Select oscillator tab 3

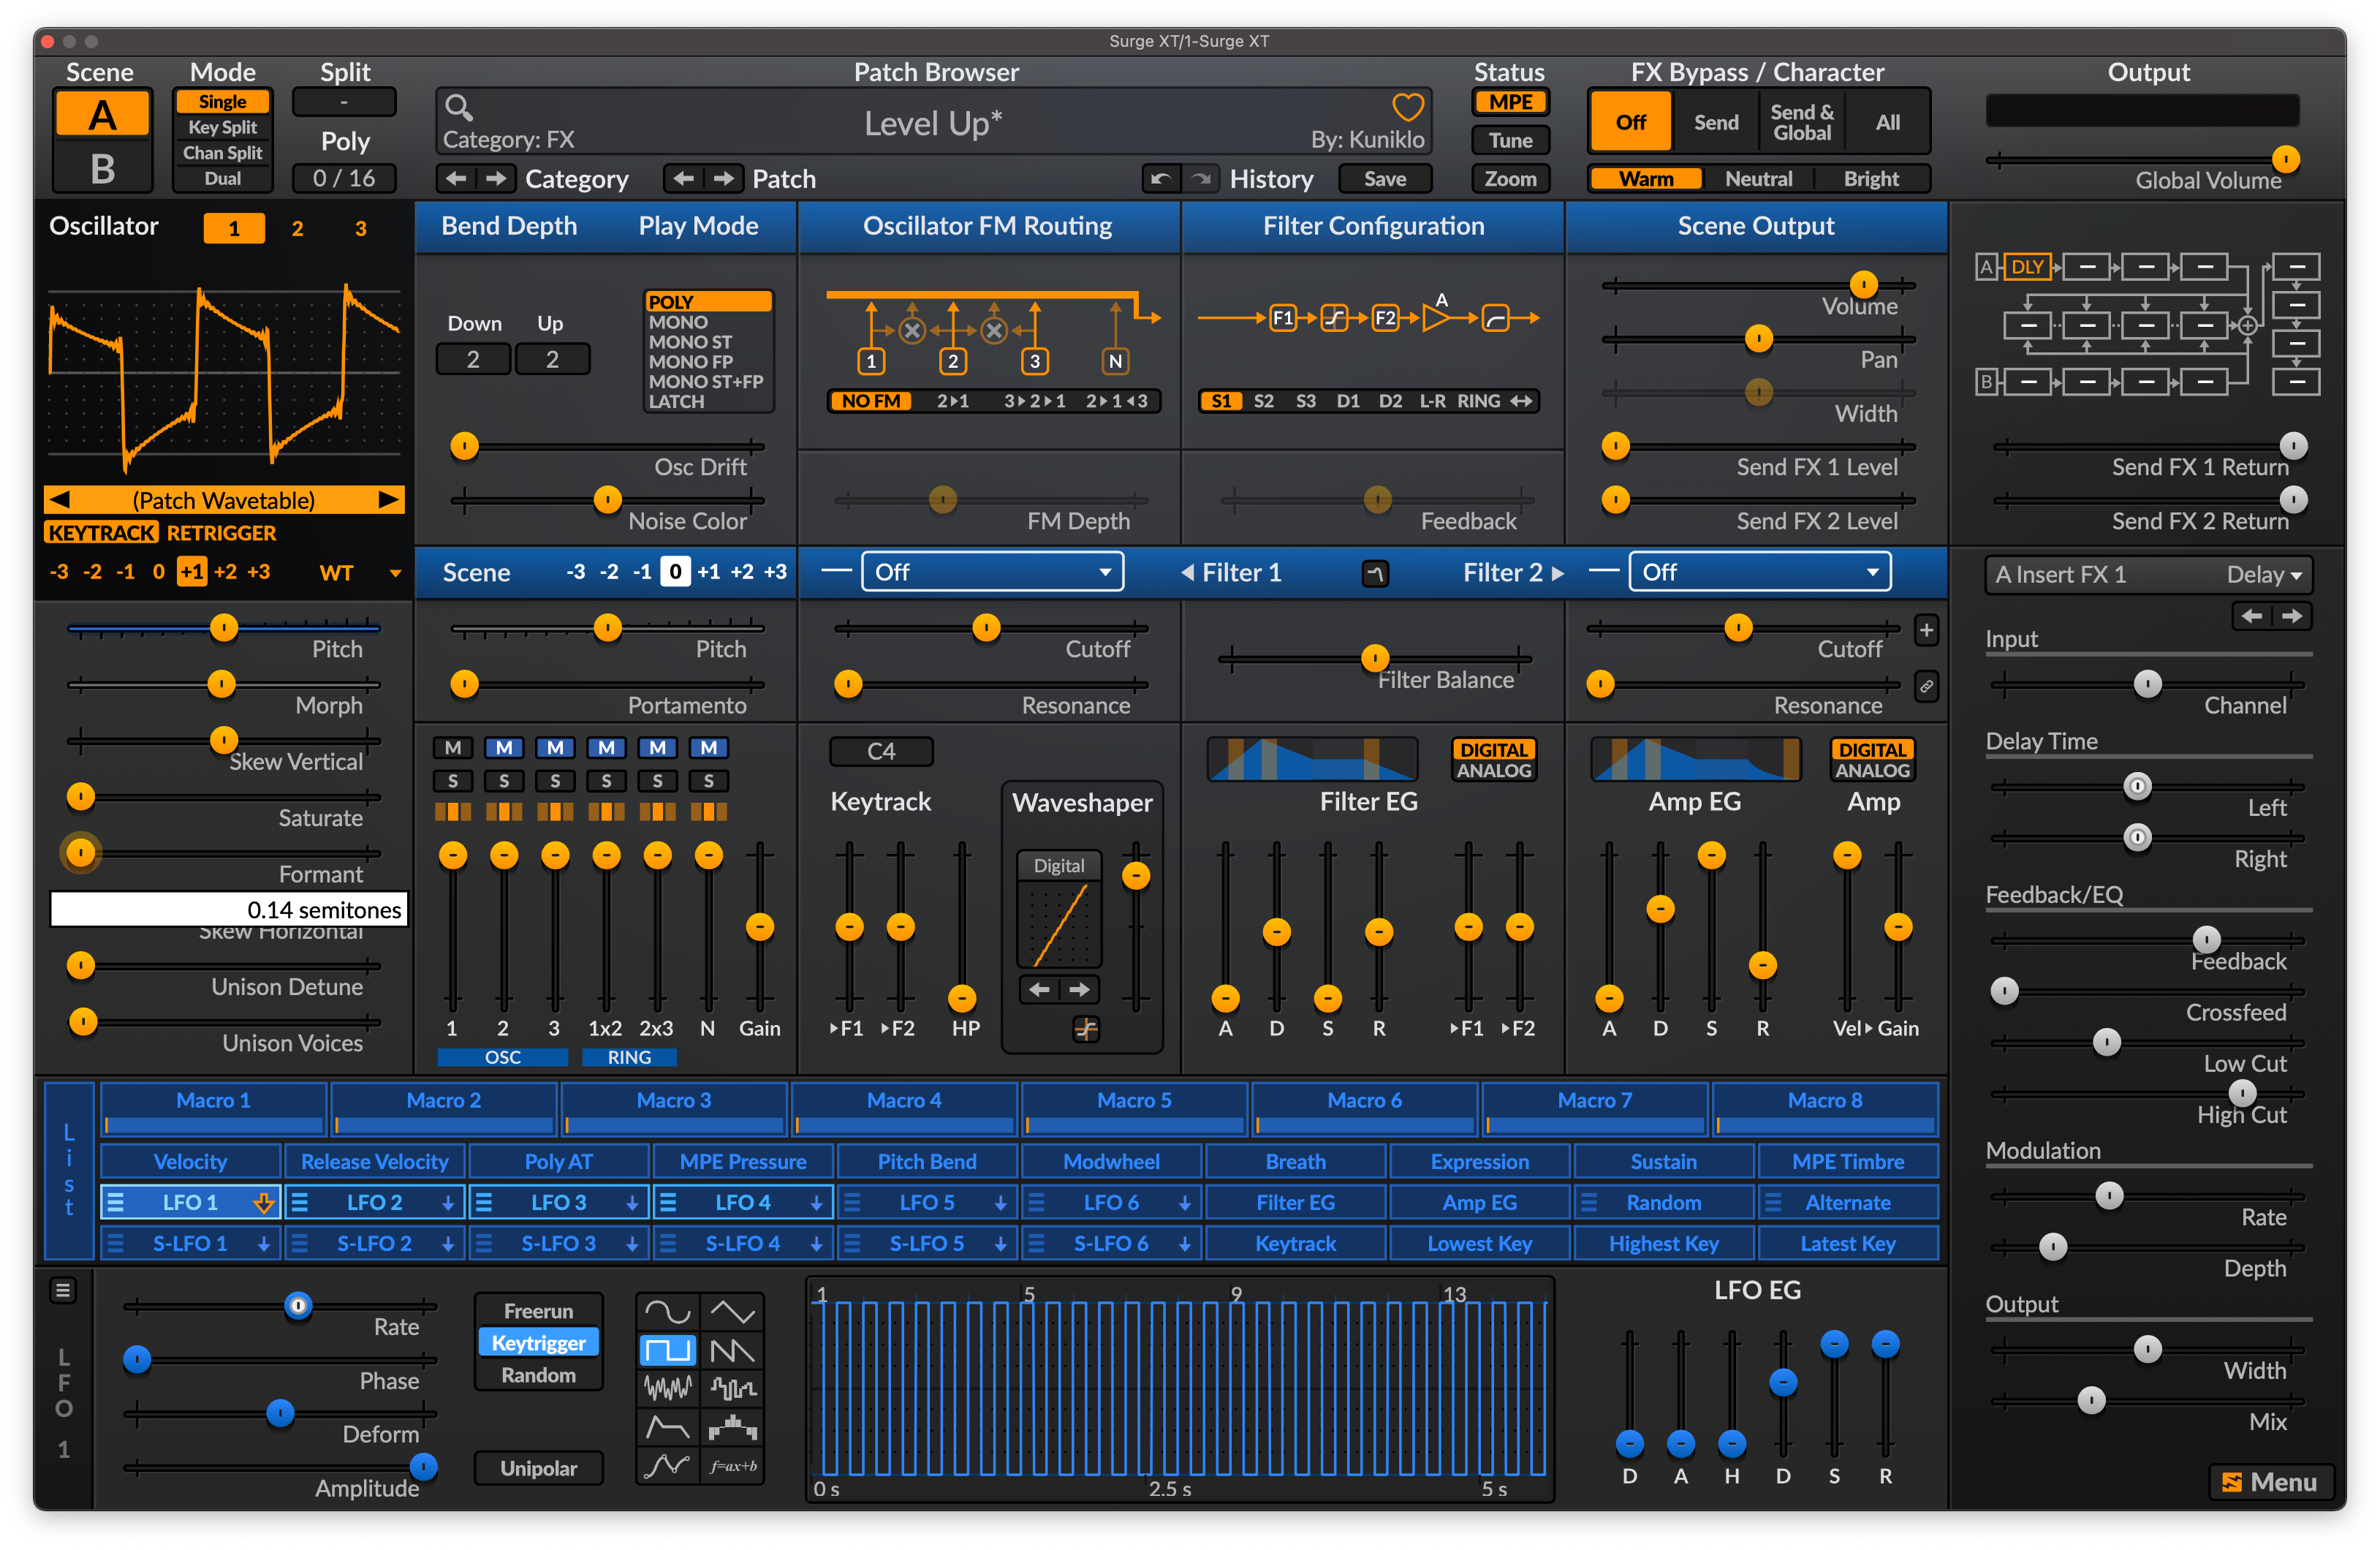[x=360, y=228]
